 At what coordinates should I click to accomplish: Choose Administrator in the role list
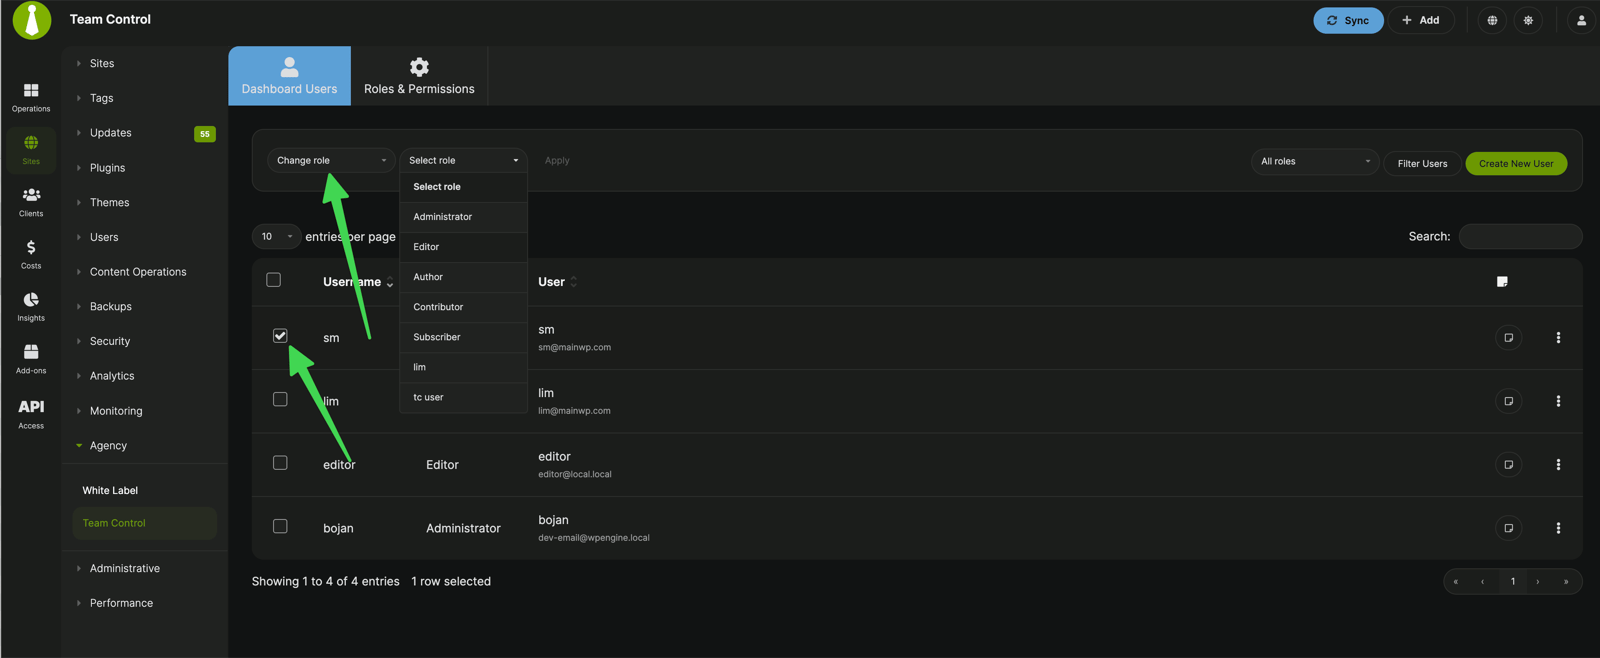coord(463,217)
